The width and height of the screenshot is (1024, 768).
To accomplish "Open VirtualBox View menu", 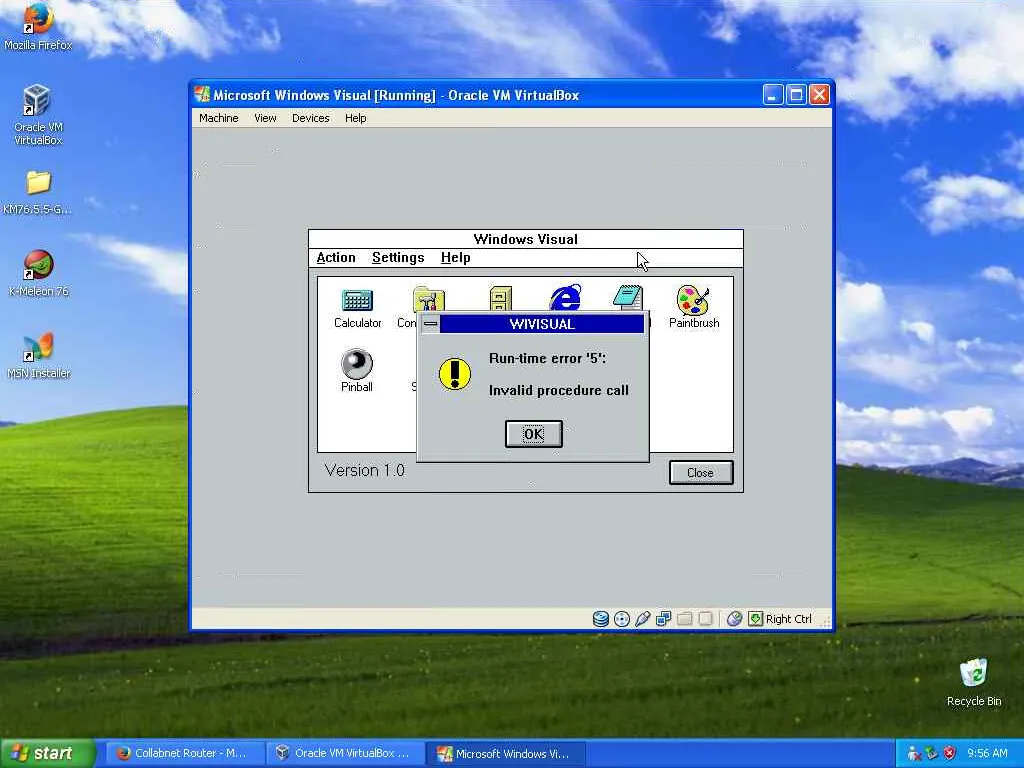I will pos(265,118).
